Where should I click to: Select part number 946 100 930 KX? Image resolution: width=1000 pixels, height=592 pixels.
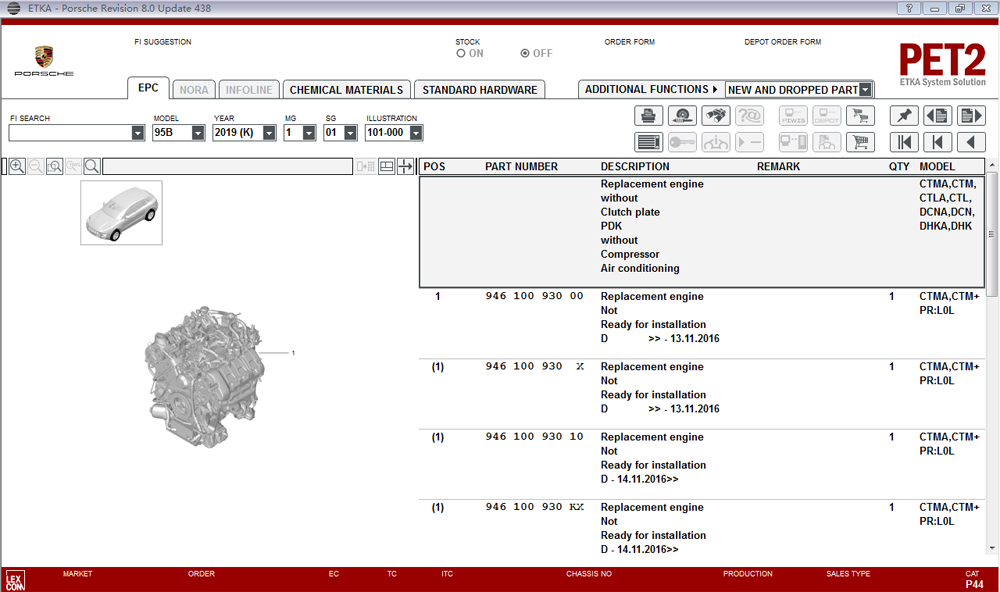coord(534,507)
